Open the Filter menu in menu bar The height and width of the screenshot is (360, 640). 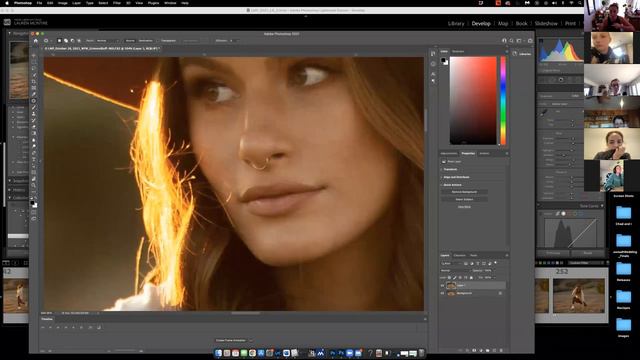(117, 3)
